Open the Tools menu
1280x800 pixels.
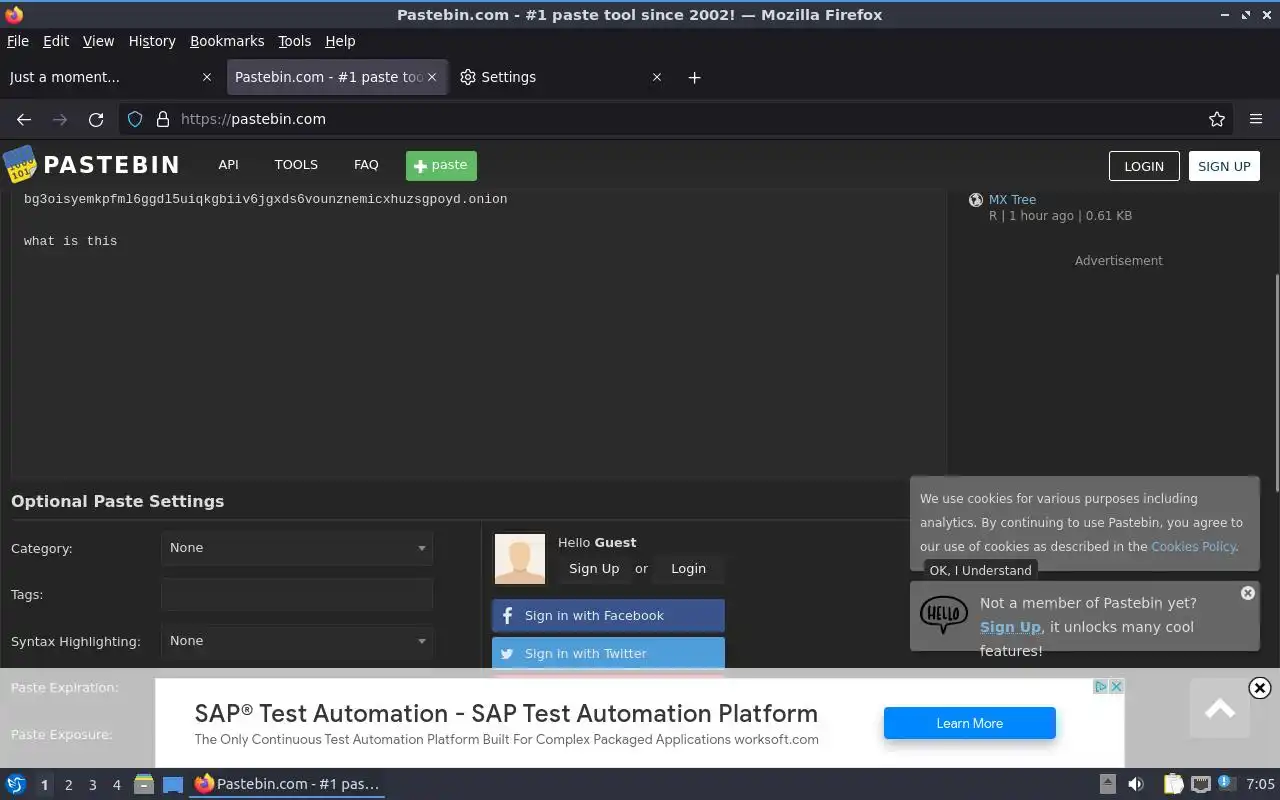click(294, 41)
